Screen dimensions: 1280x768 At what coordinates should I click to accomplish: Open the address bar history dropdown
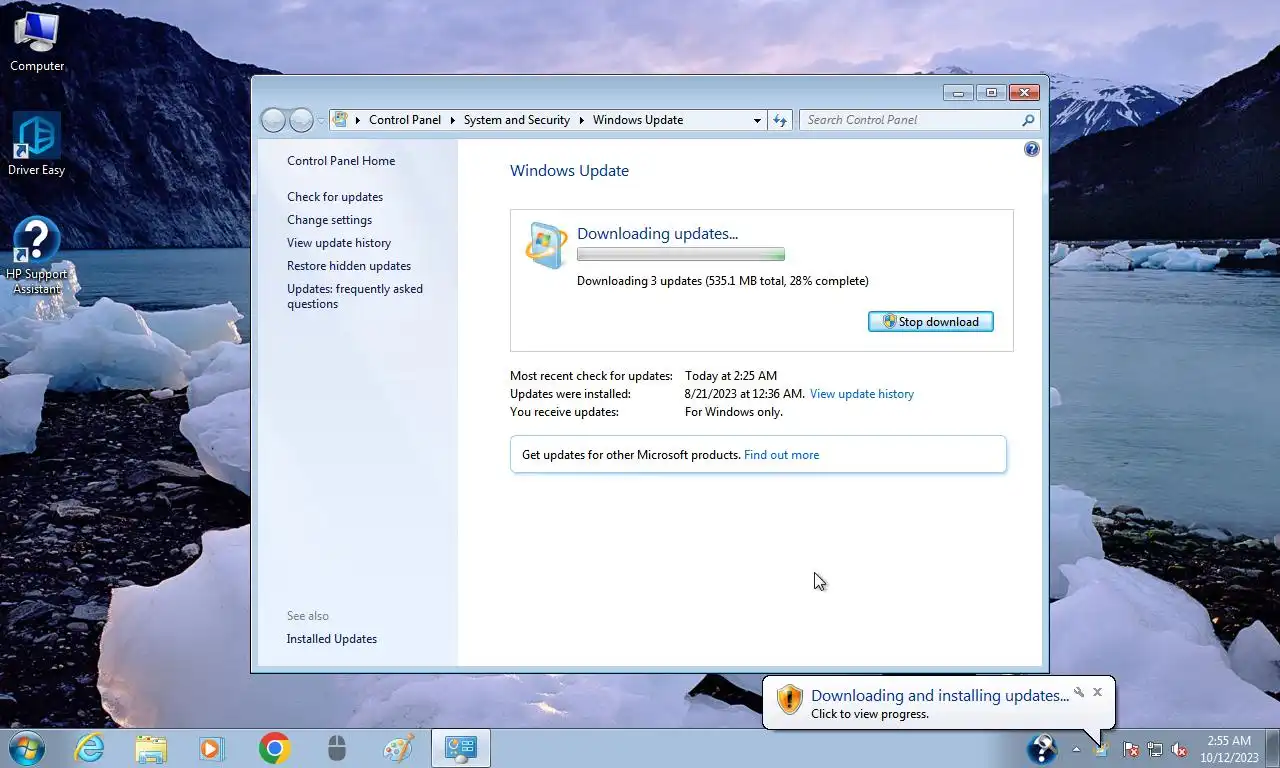(x=757, y=120)
